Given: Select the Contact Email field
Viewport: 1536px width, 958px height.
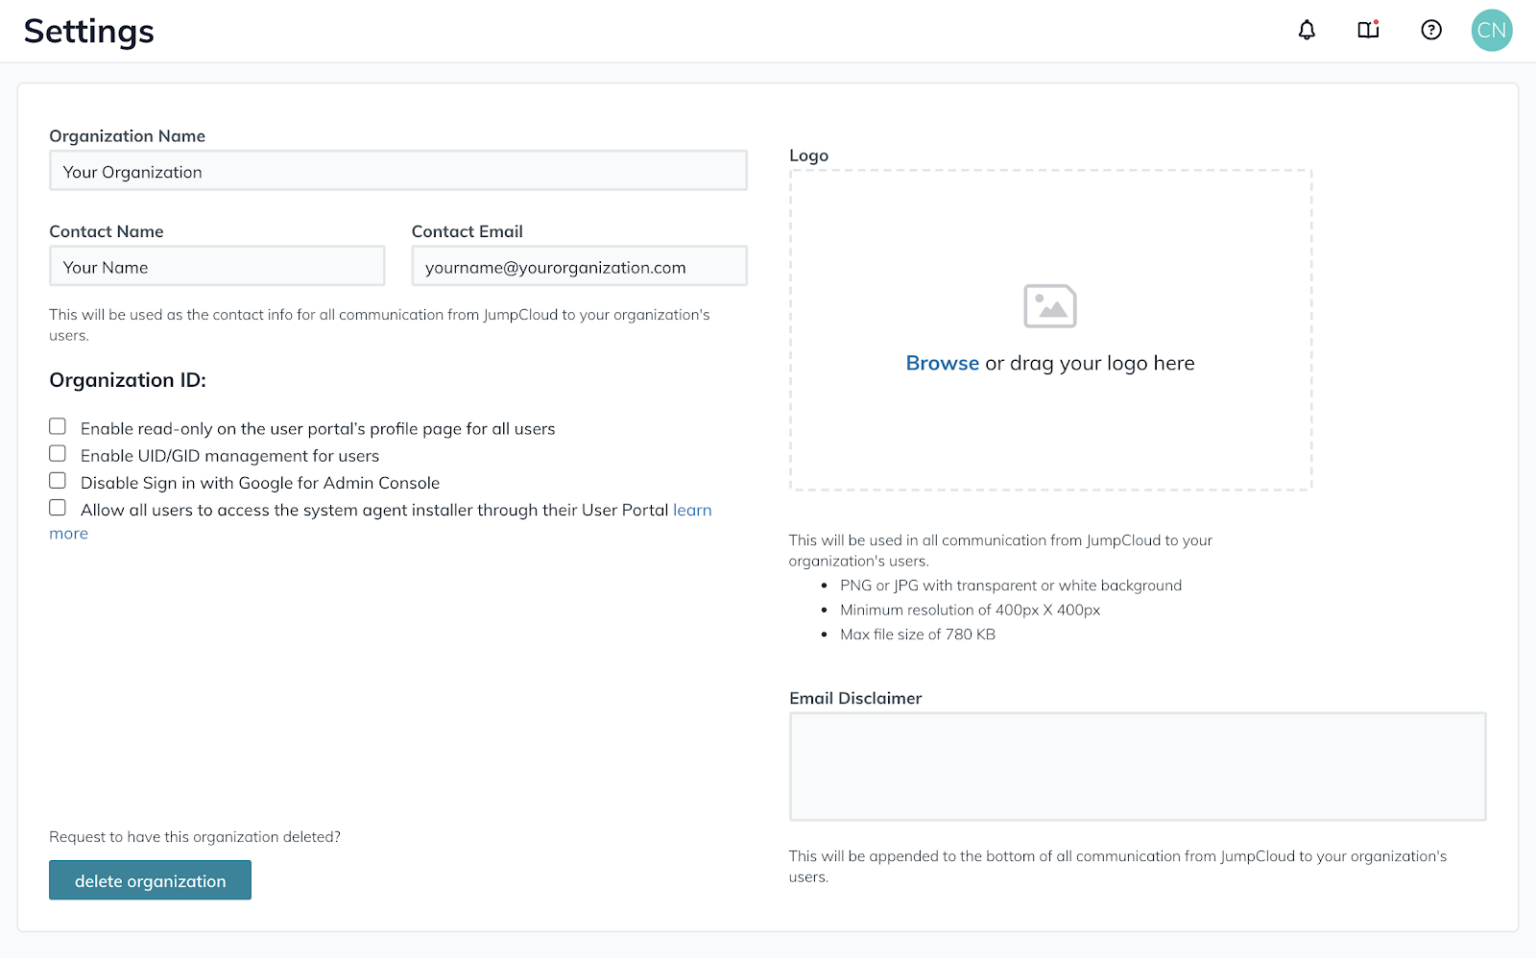Looking at the screenshot, I should (579, 266).
